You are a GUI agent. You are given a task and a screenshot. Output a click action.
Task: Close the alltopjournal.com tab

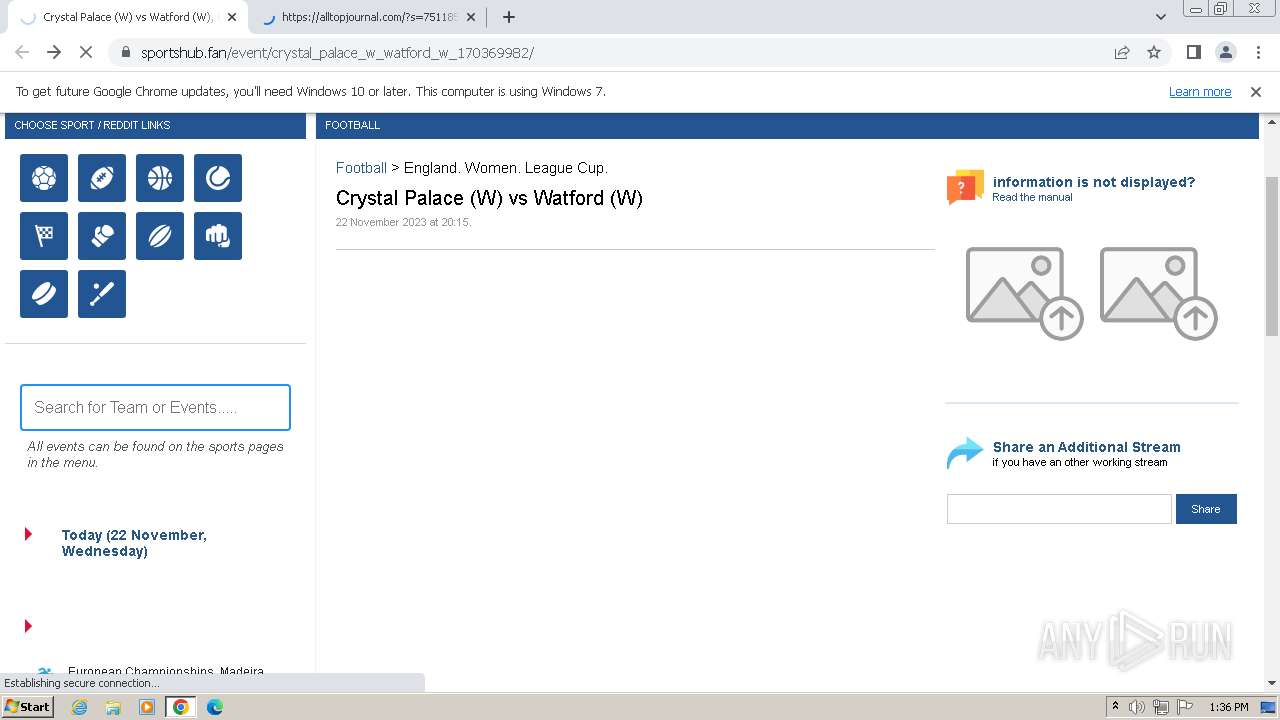coord(471,17)
